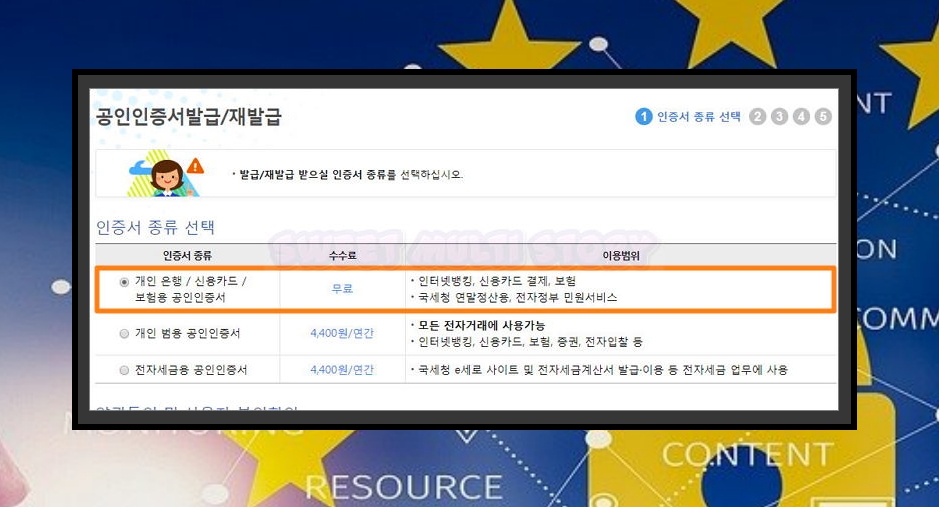Click step 1 circle icon

tap(643, 117)
